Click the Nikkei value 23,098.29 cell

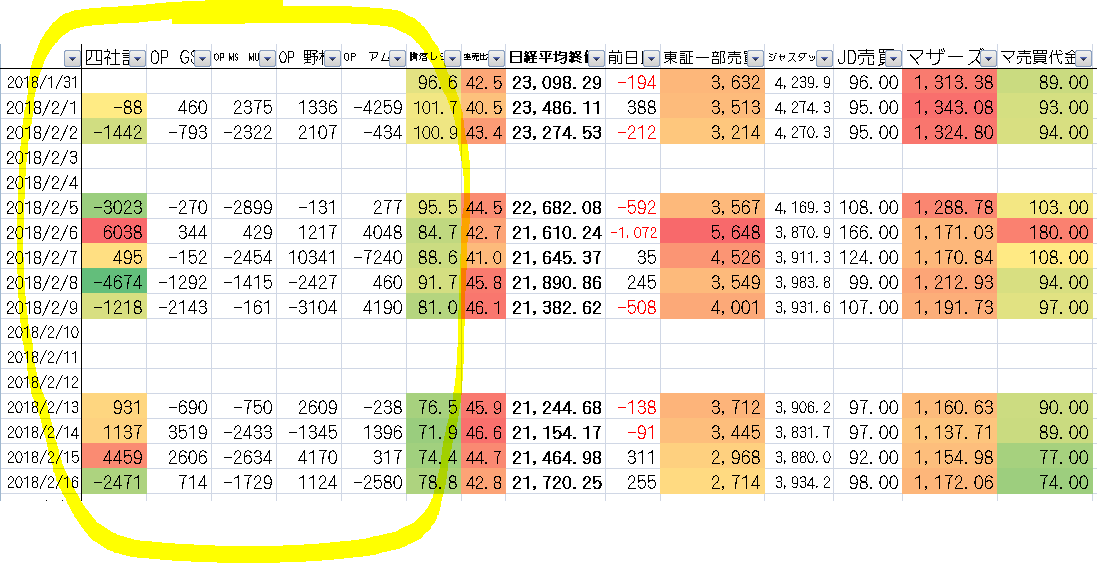coord(556,82)
